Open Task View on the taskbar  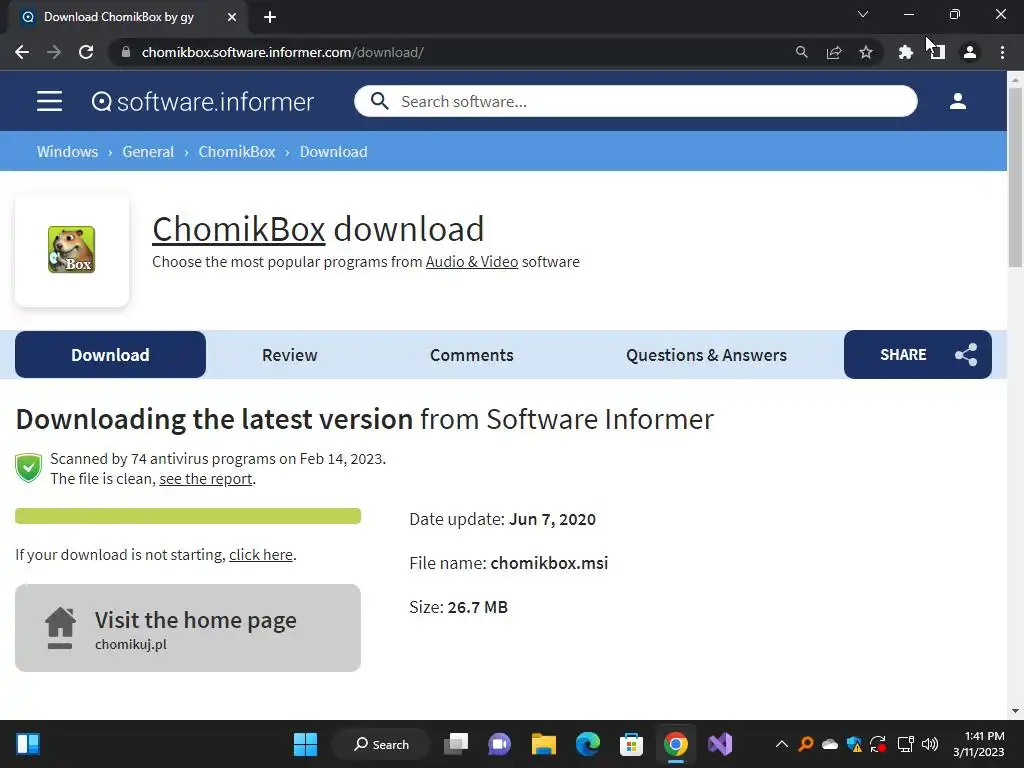456,744
